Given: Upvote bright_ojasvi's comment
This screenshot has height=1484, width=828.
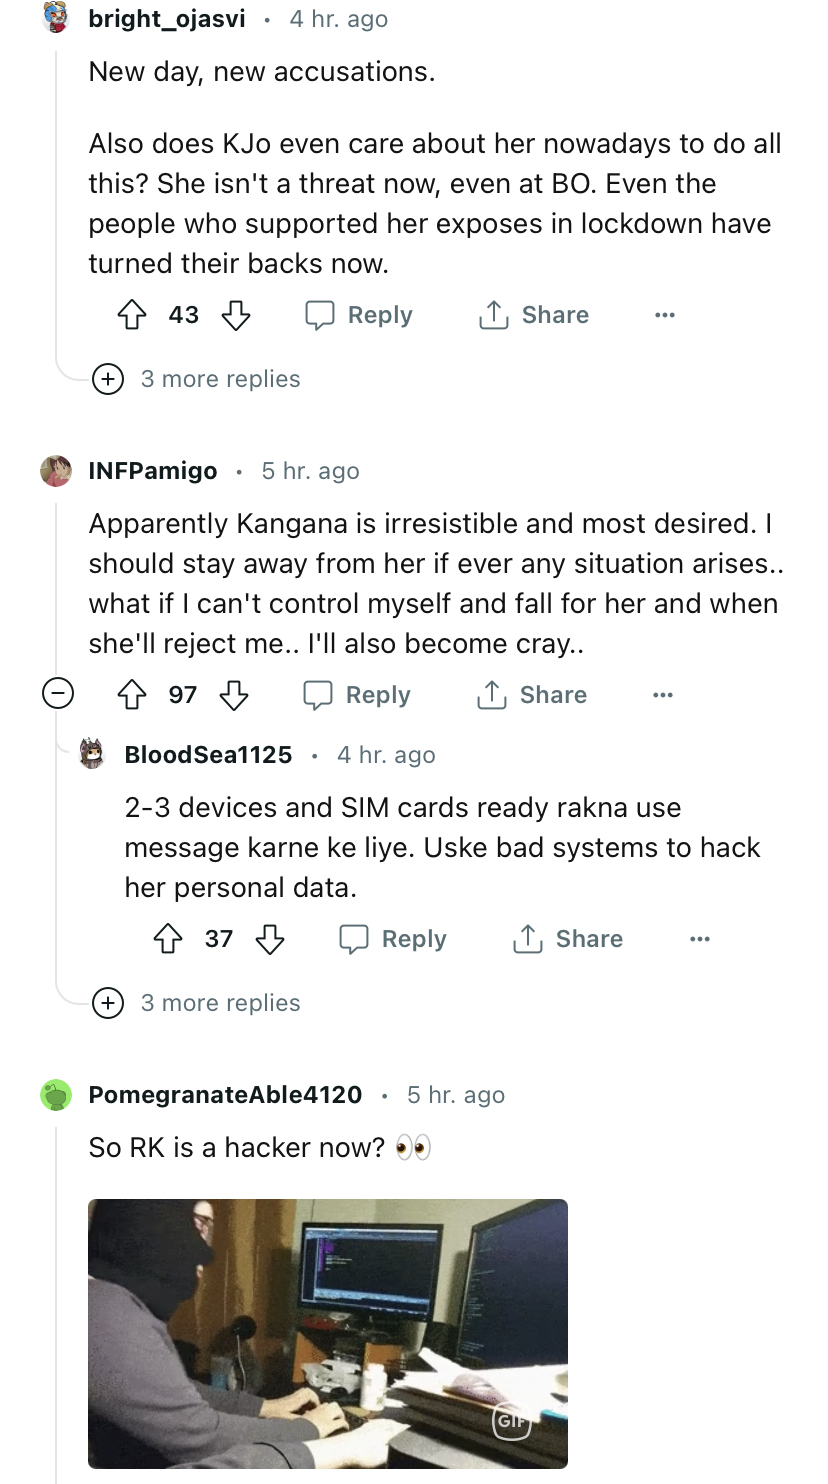Looking at the screenshot, I should [x=132, y=316].
